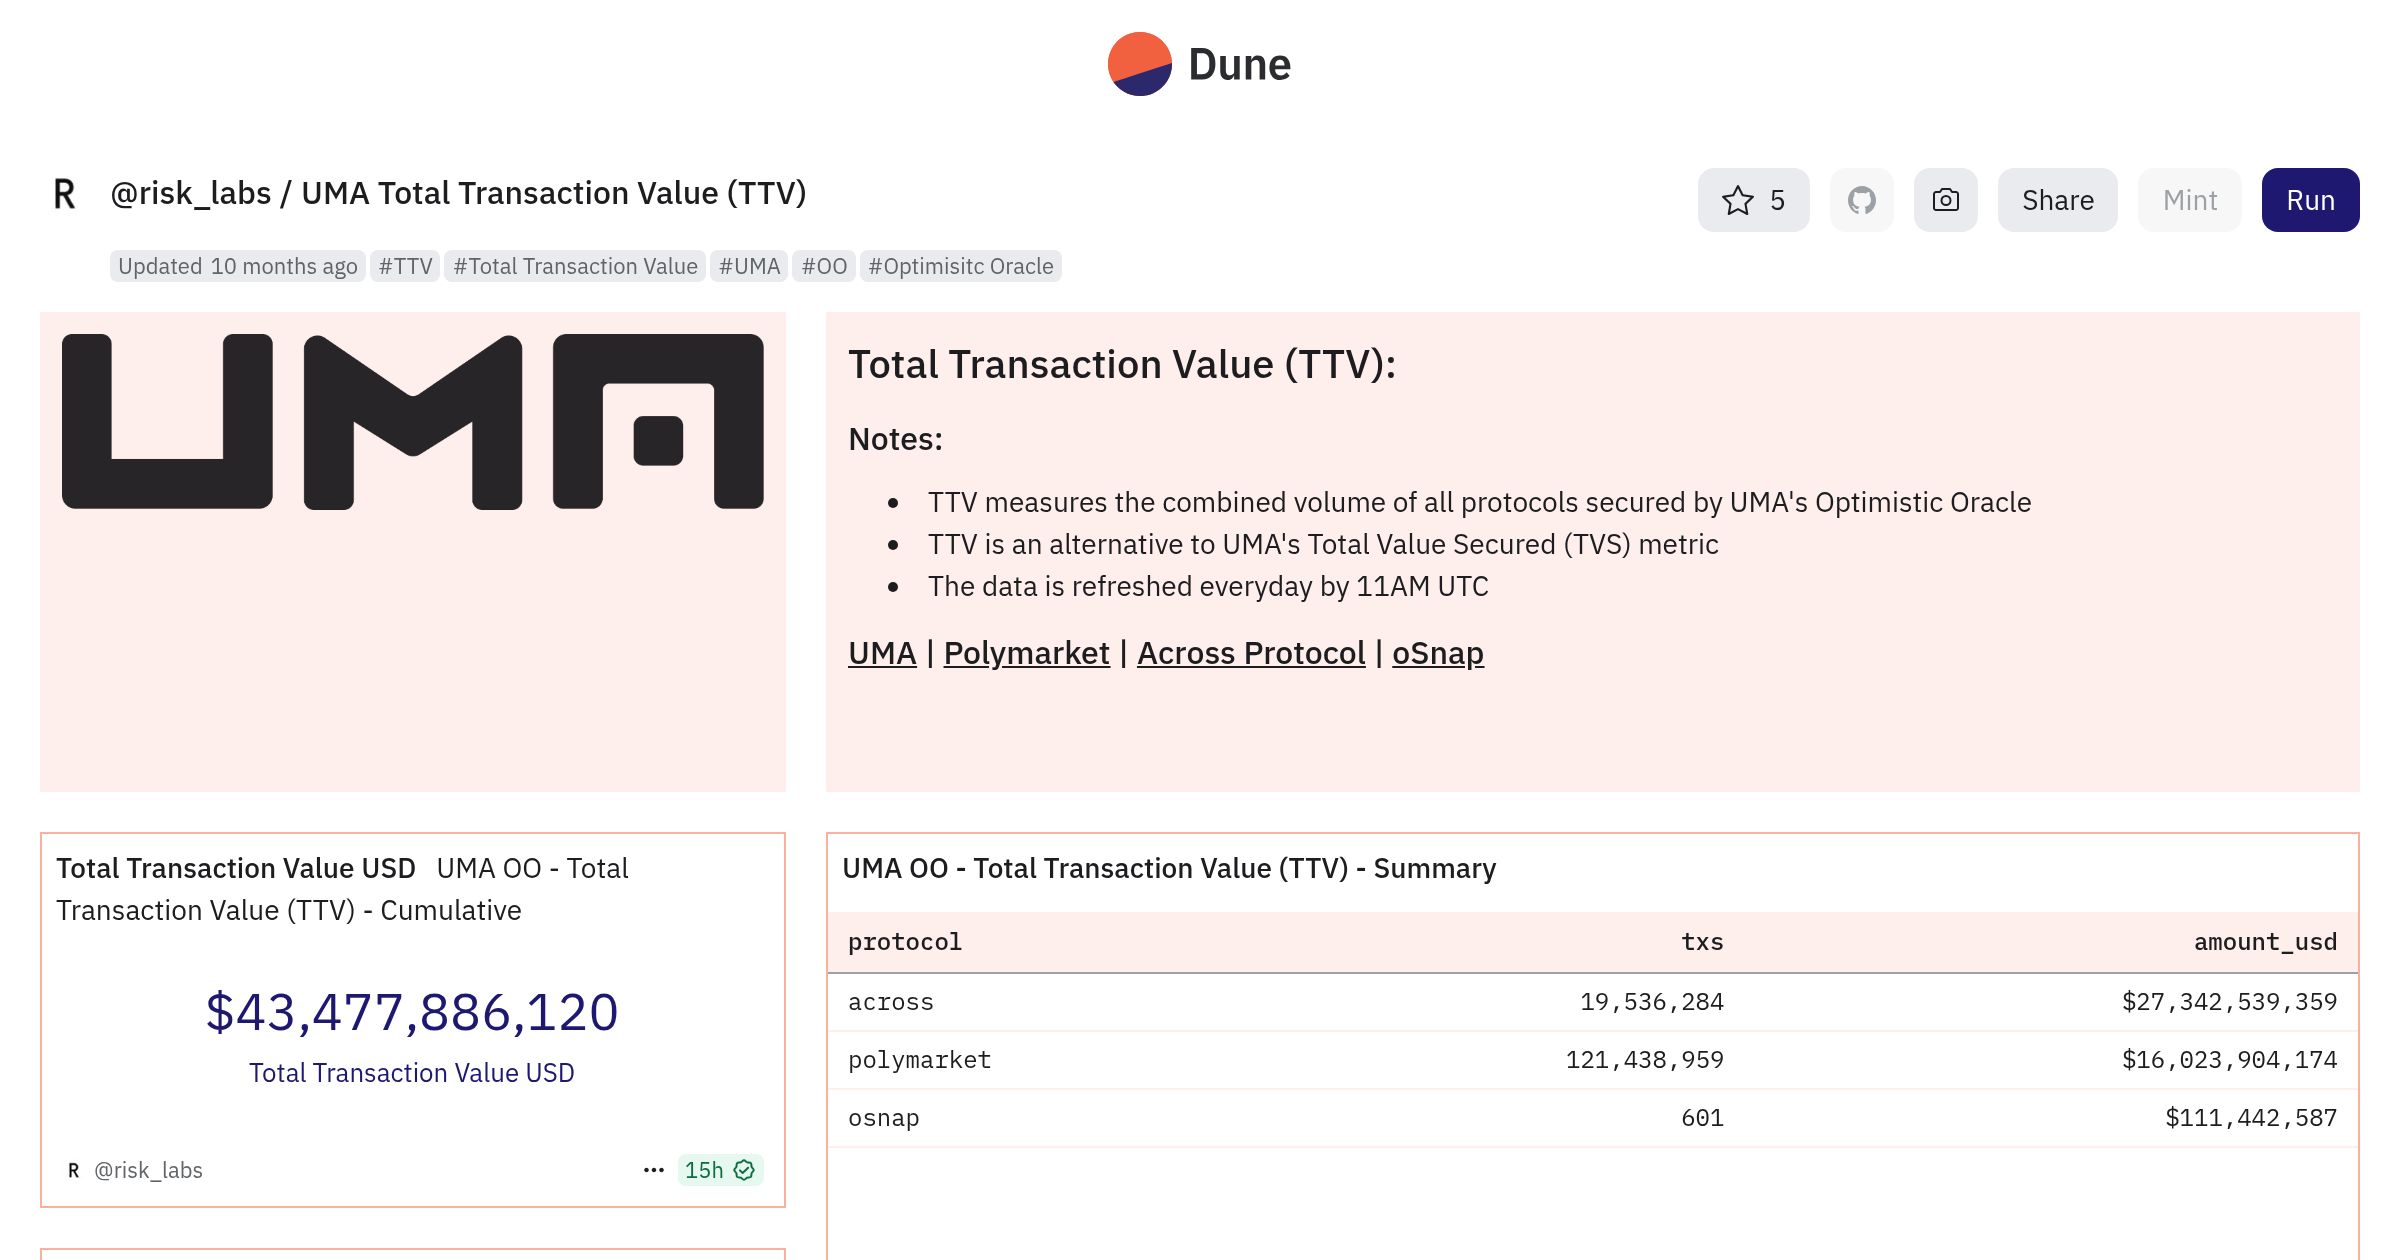Select the #Optimisitc Oracle tag
The height and width of the screenshot is (1260, 2400).
(961, 266)
